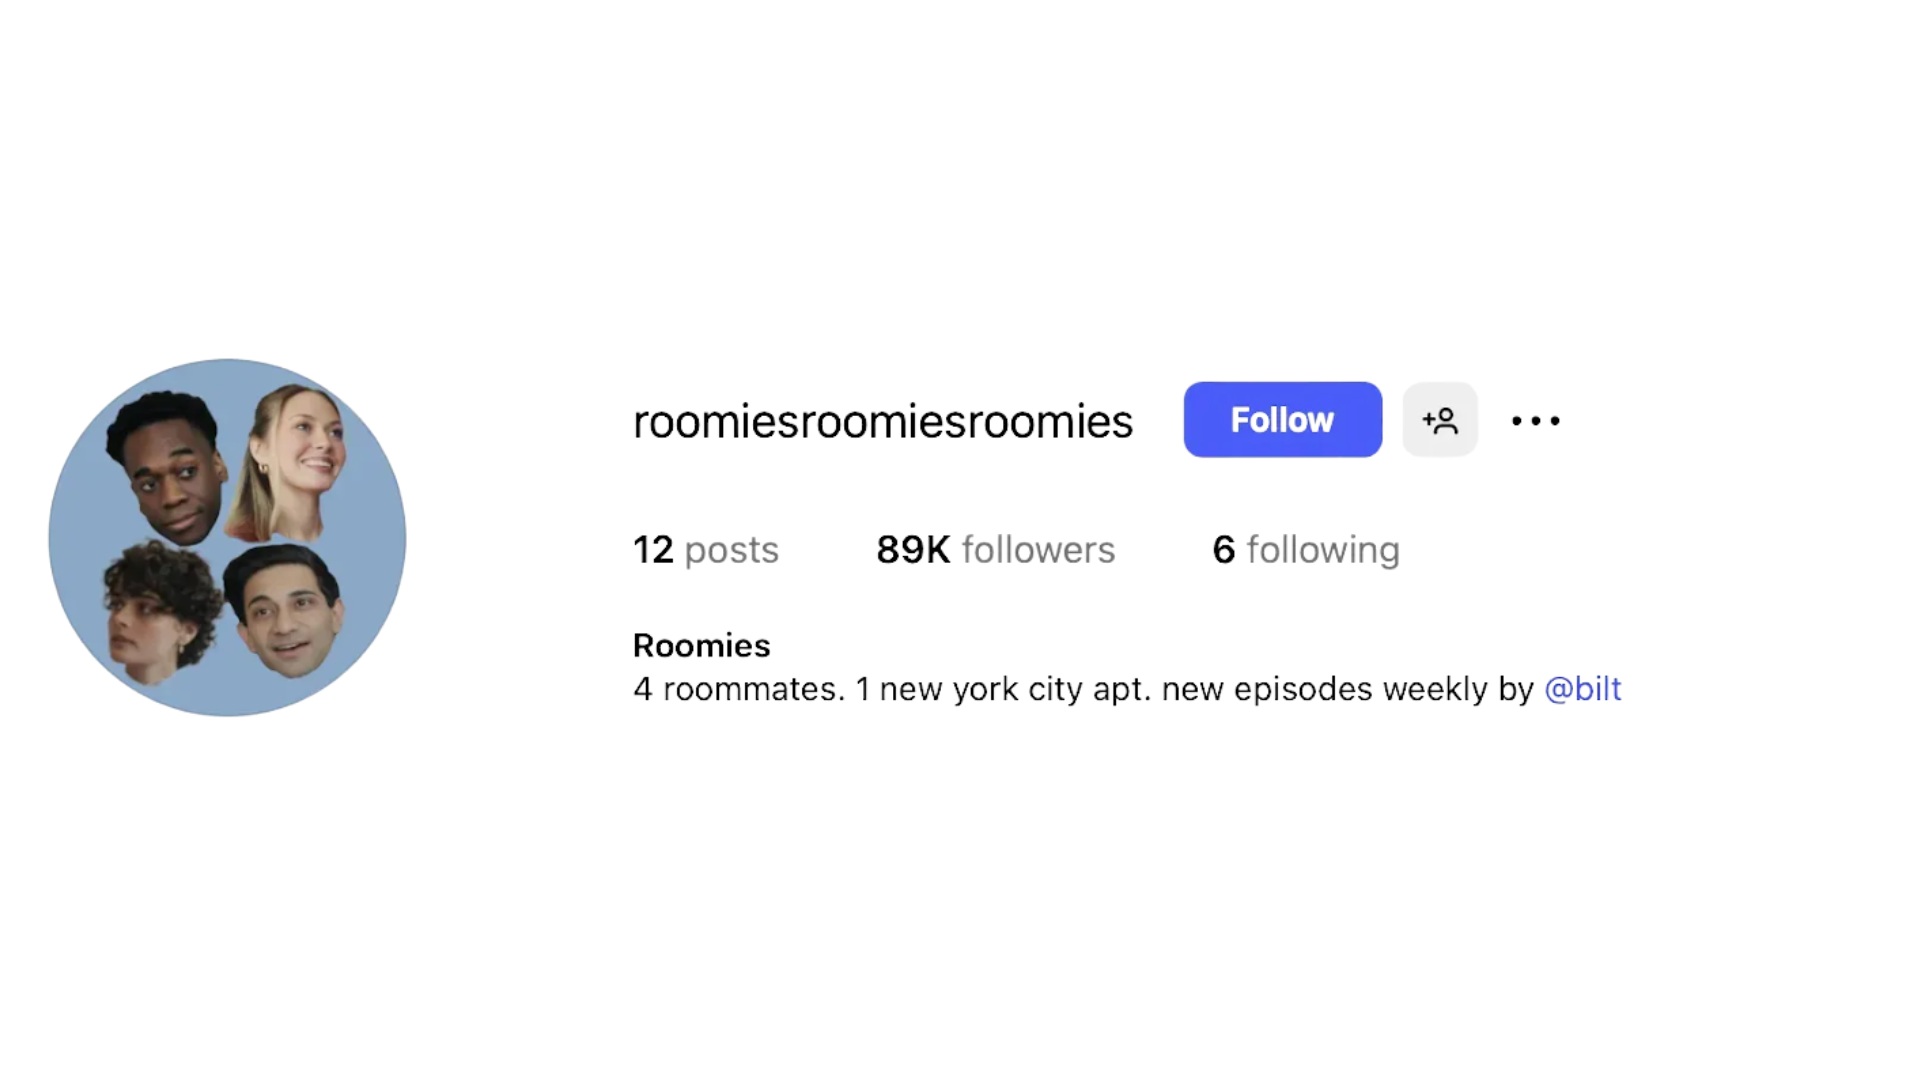The image size is (1920, 1080).
Task: Click the word following label
Action: pos(1323,552)
